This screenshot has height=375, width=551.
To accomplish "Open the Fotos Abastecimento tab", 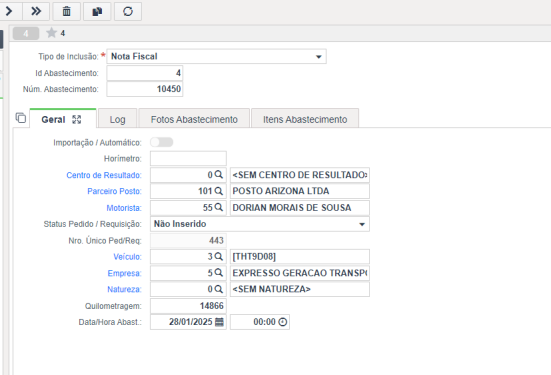I will 194,119.
